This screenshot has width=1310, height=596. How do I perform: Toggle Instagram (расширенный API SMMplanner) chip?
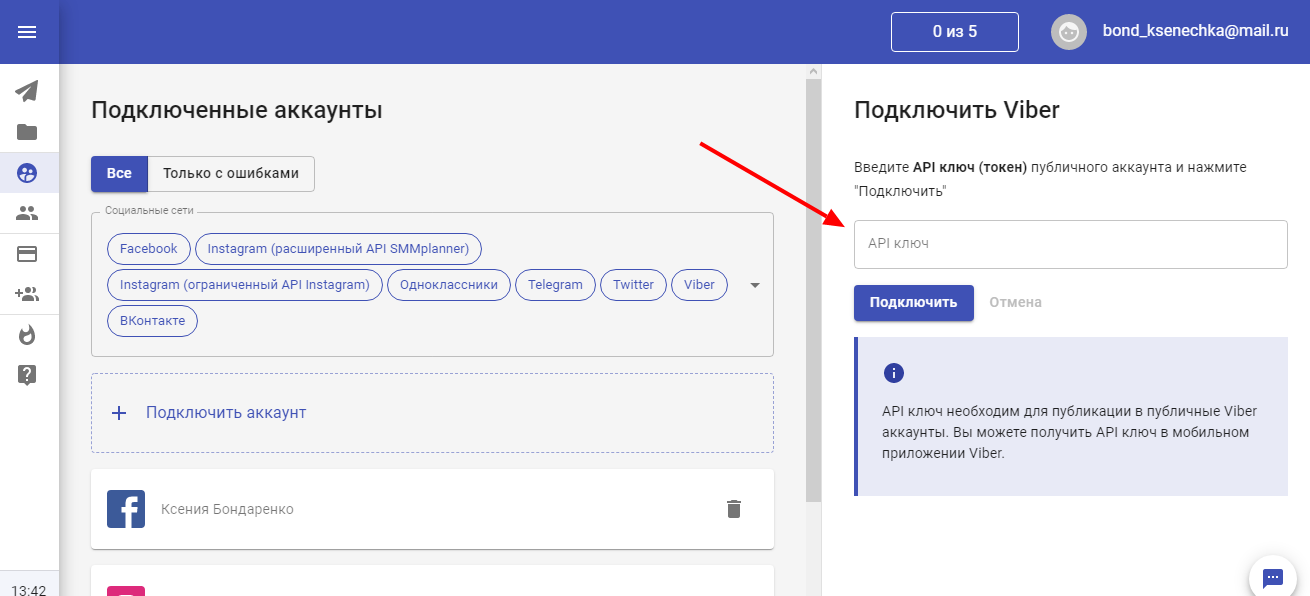click(x=339, y=249)
